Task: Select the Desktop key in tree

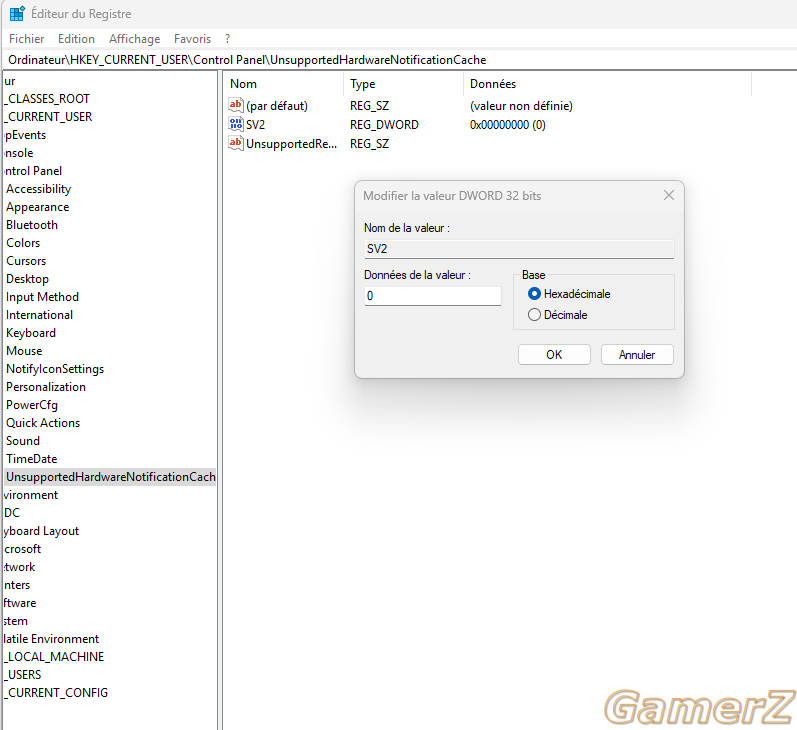Action: 27,279
